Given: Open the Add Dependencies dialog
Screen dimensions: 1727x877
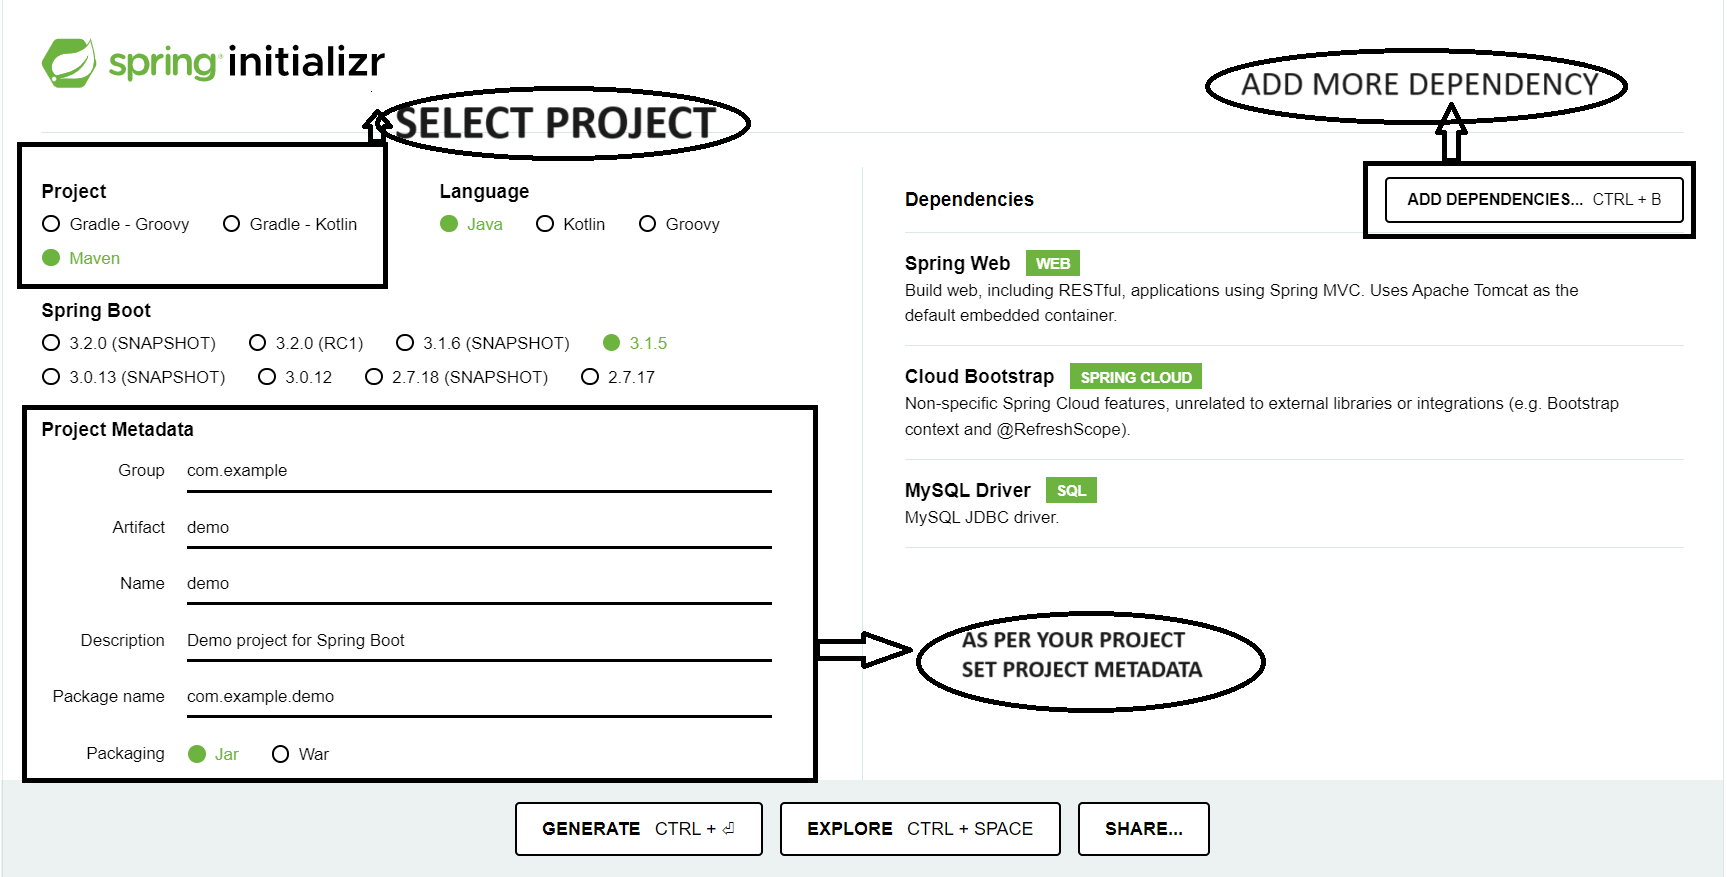Looking at the screenshot, I should pyautogui.click(x=1533, y=200).
